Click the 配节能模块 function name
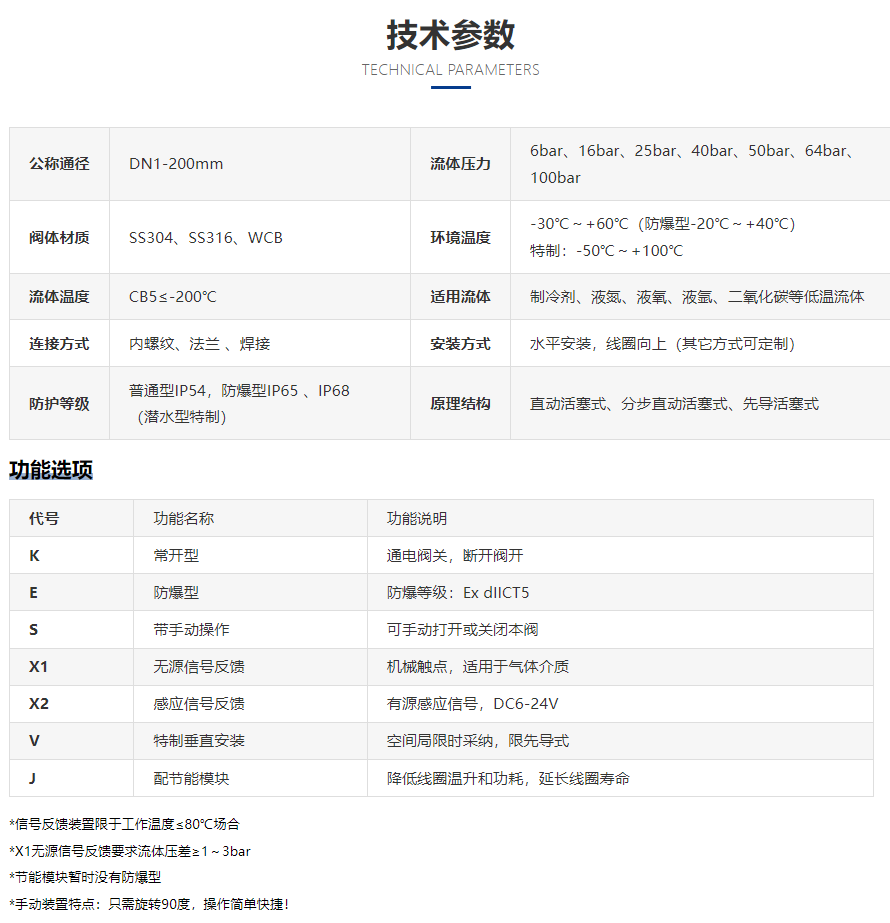The height and width of the screenshot is (923, 890). [191, 778]
